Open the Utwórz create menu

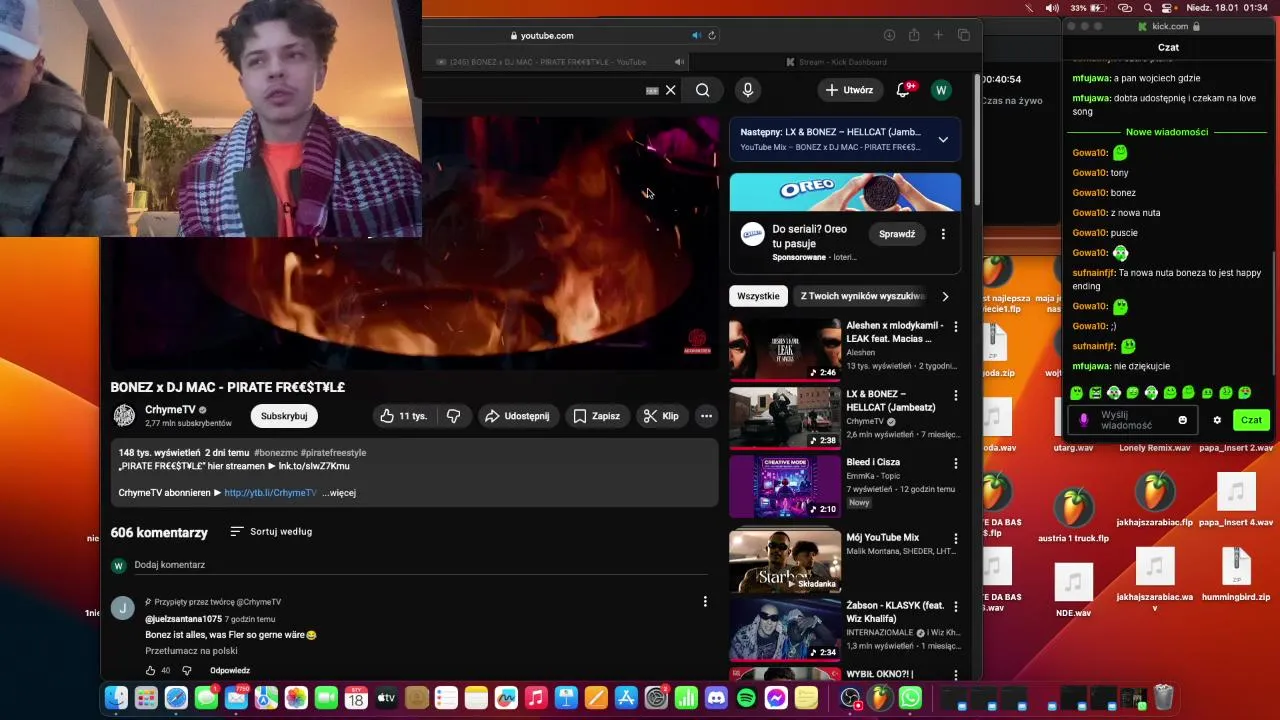pos(849,90)
